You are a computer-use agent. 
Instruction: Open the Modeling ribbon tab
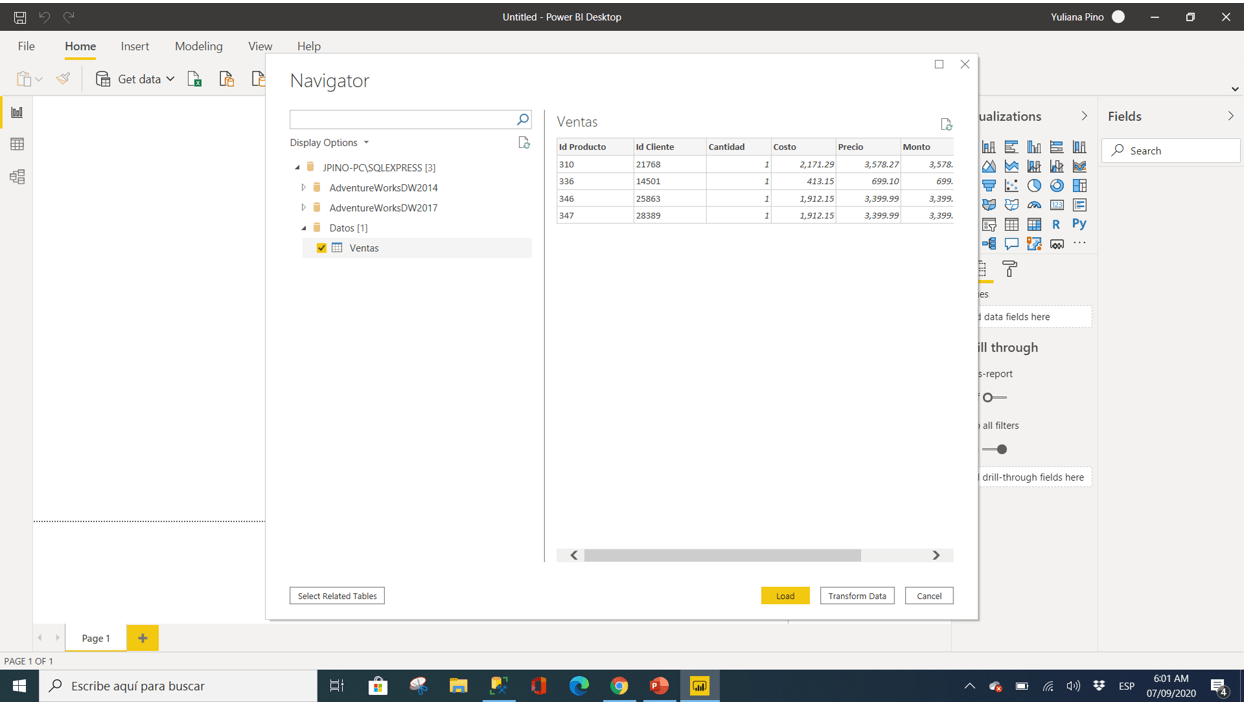[x=198, y=46]
